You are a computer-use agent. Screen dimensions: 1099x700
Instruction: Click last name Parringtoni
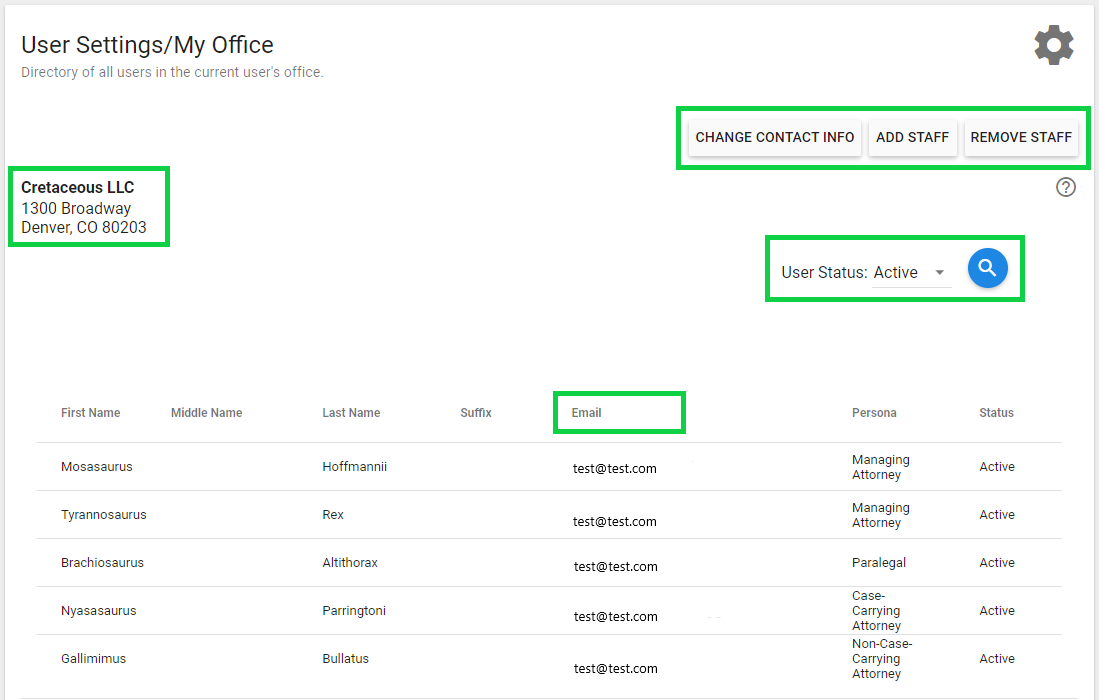tap(354, 610)
